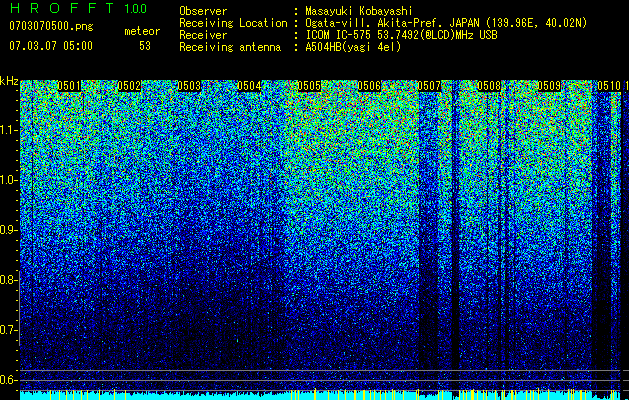Viewport: 629px width, 400px height.
Task: Click the 0.8 frequency axis label
Action: [x=9, y=280]
